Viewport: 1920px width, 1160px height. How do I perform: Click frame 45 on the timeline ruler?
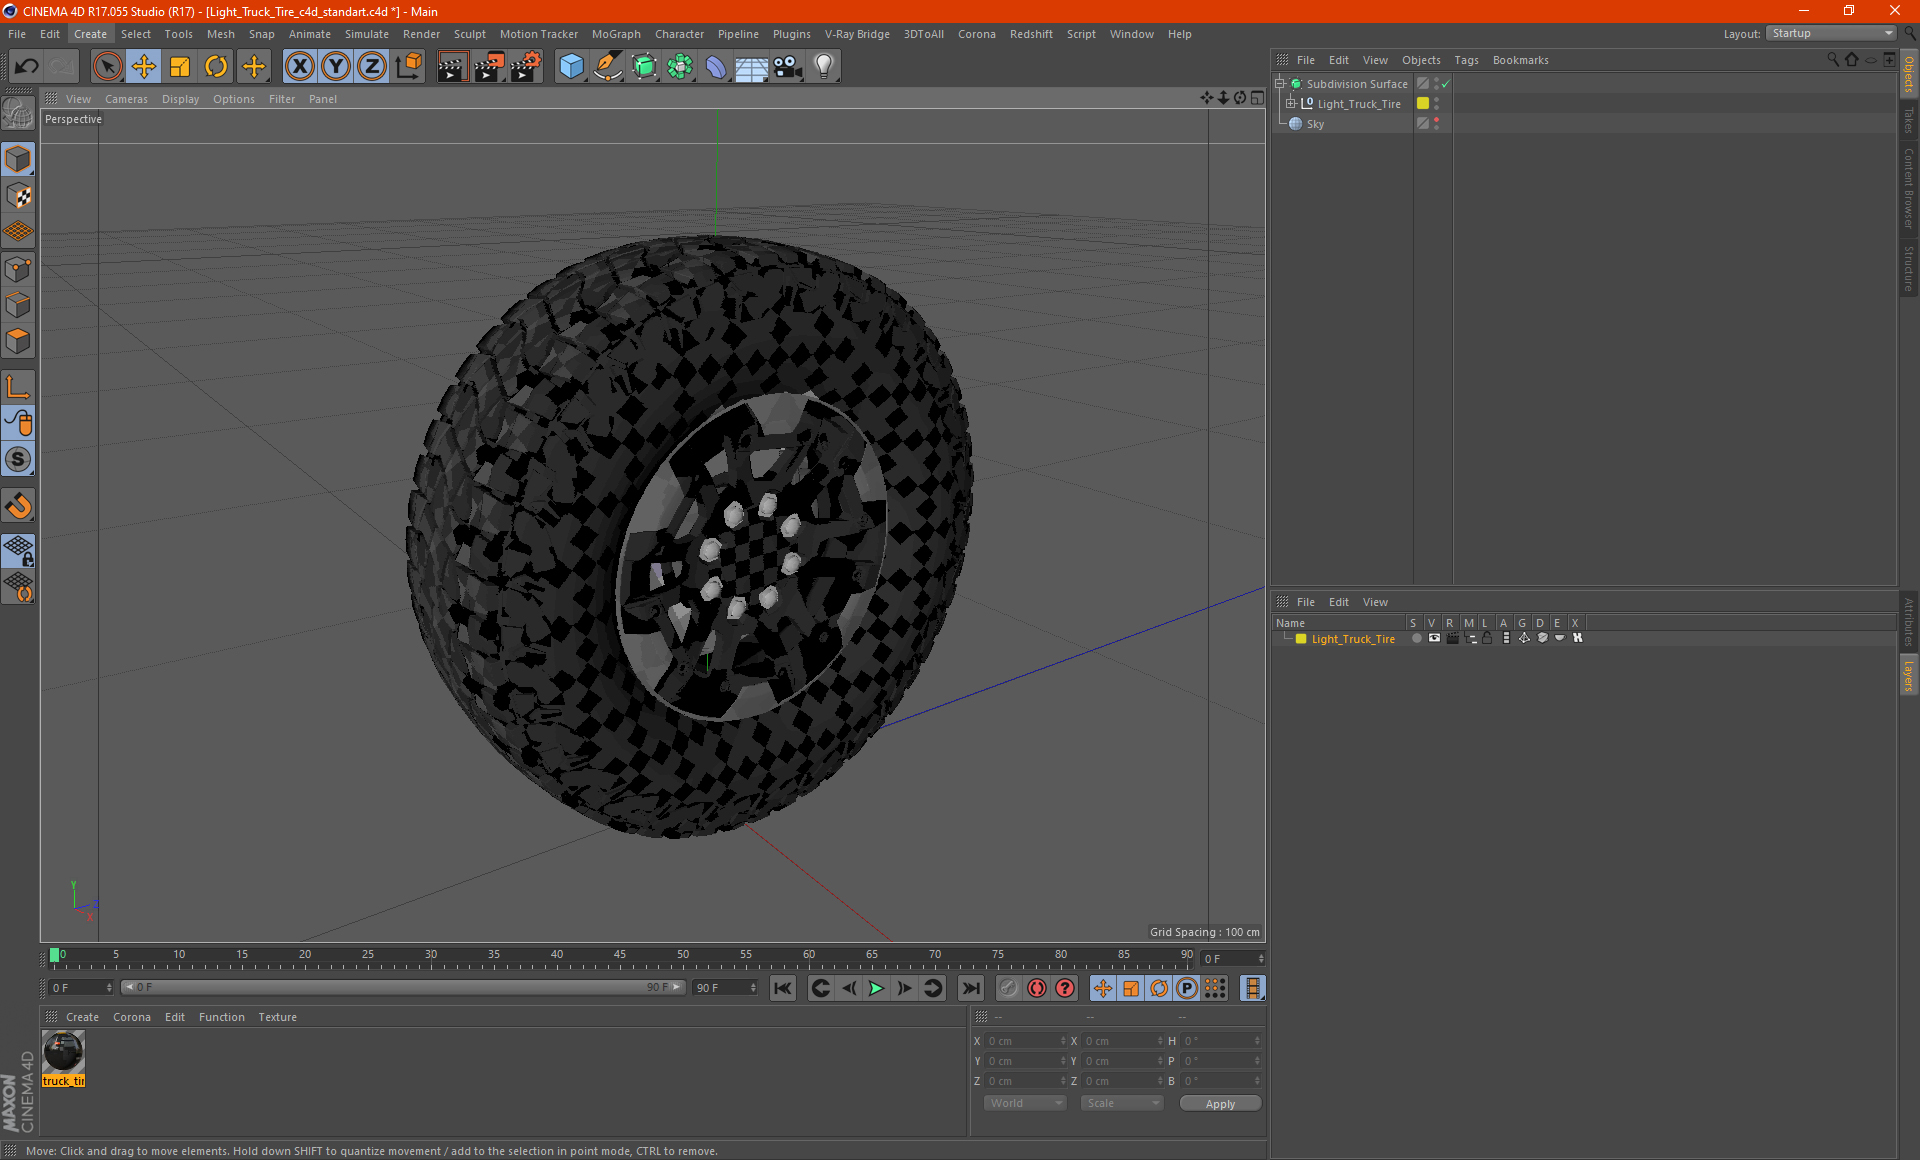click(620, 955)
